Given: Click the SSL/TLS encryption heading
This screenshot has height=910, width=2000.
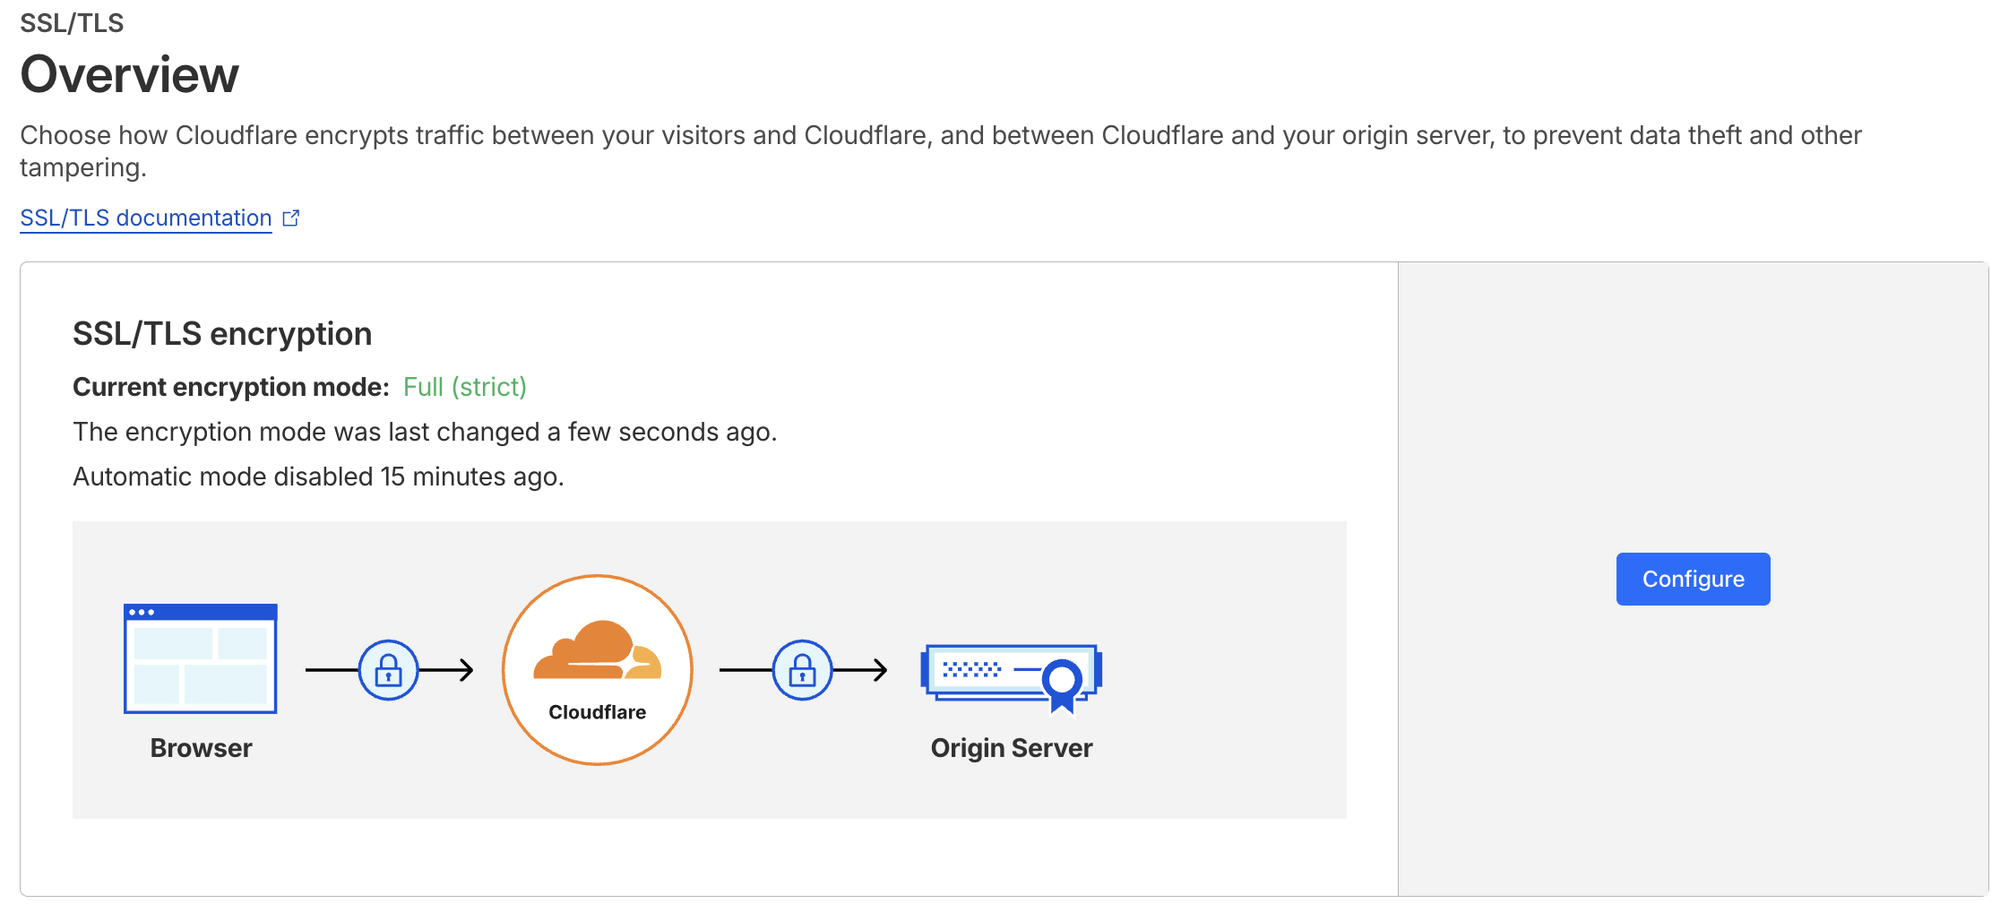Looking at the screenshot, I should [222, 334].
